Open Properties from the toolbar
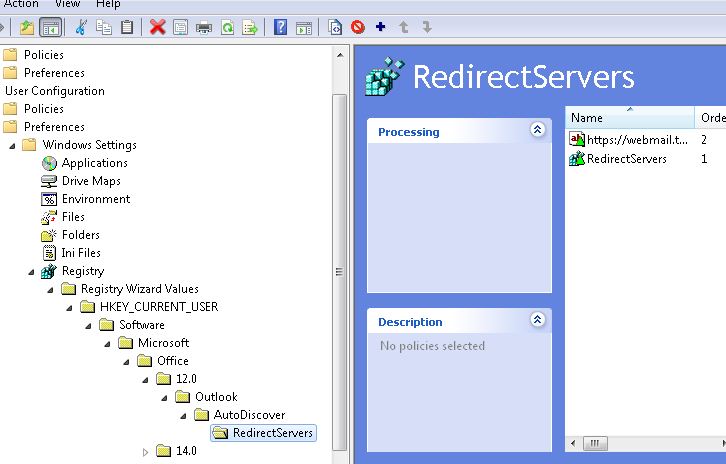 point(181,27)
